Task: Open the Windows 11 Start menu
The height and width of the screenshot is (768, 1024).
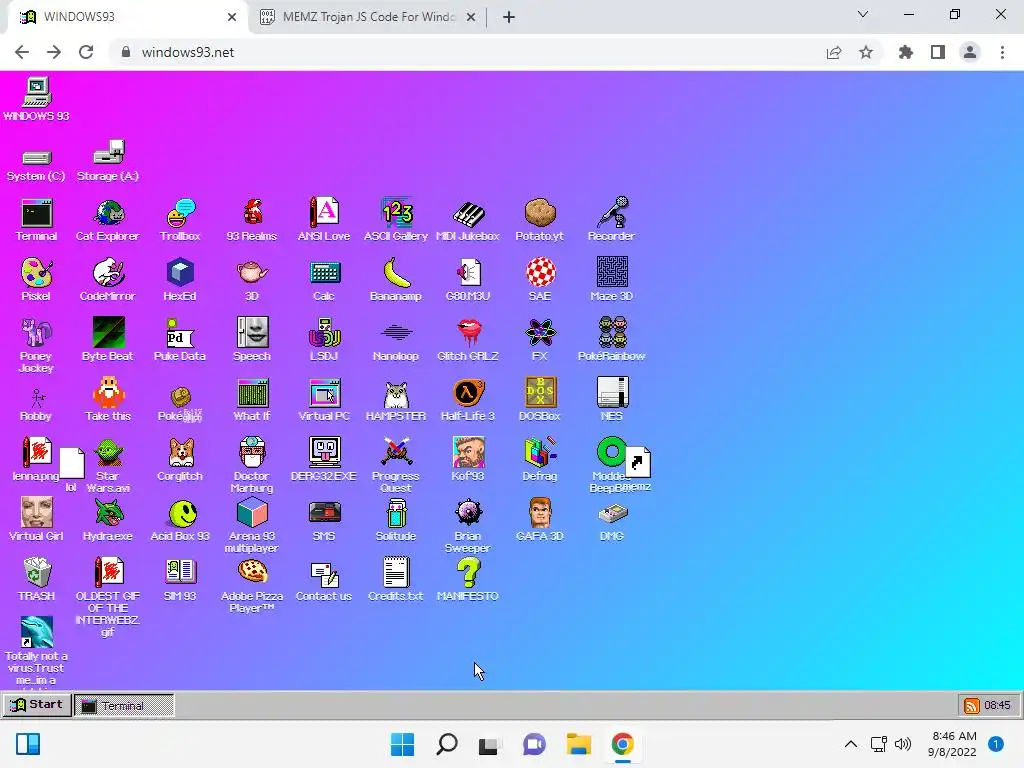Action: [x=402, y=744]
